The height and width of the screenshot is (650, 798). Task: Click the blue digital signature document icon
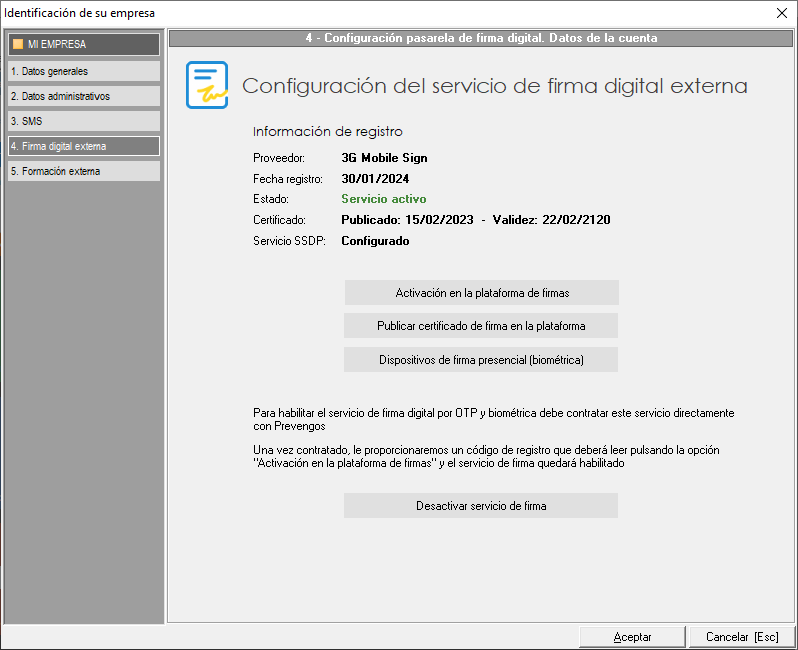tap(207, 85)
